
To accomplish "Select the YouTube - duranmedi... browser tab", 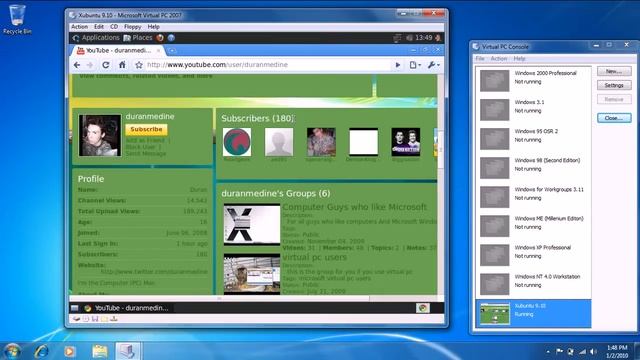I will tap(118, 51).
